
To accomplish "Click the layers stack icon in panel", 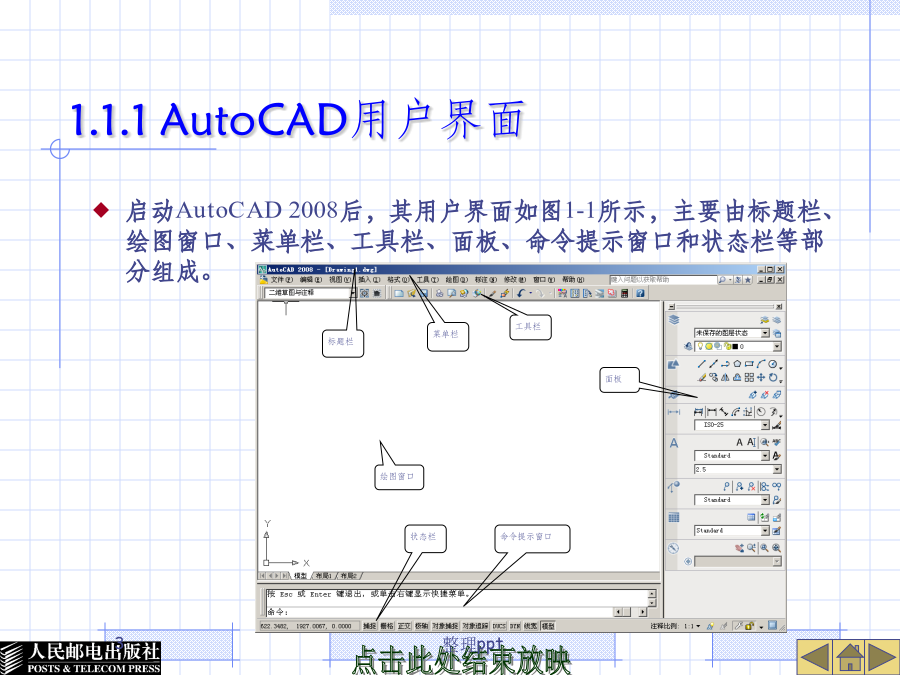I will (674, 320).
